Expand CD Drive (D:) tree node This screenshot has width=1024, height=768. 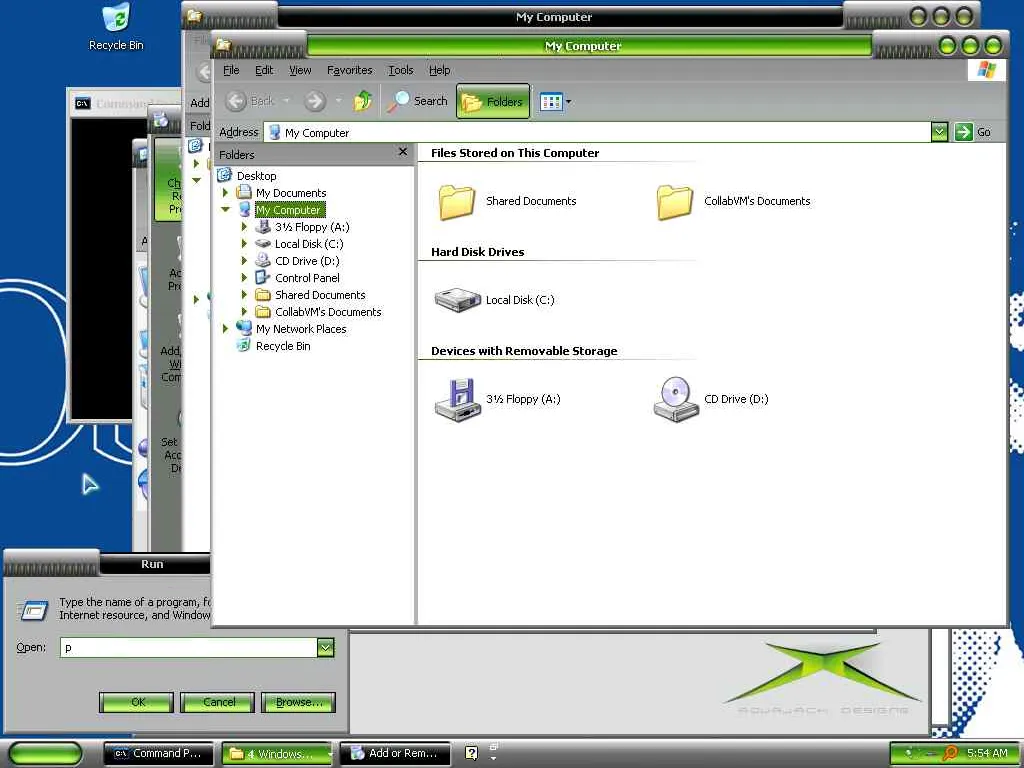[244, 261]
